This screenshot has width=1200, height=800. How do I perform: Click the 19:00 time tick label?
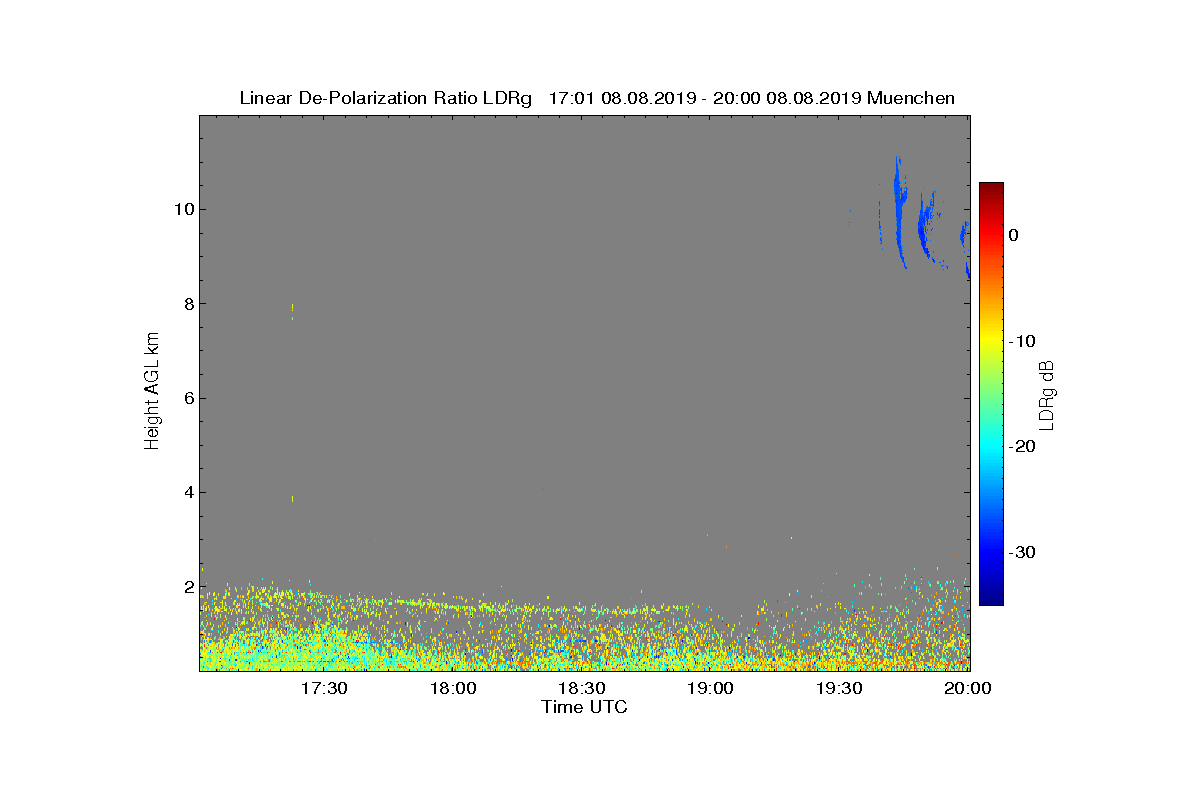point(711,688)
